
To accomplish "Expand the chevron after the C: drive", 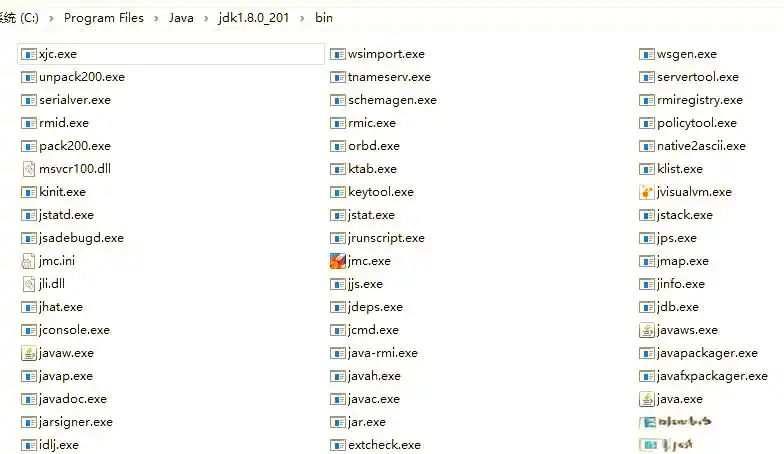I will click(x=51, y=18).
